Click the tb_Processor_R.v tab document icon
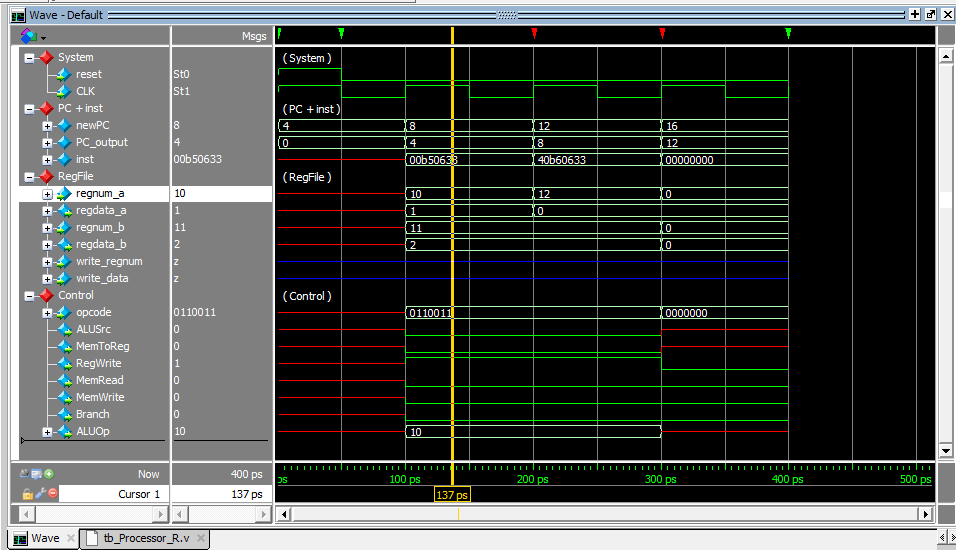Viewport: 956px width, 550px height. click(x=92, y=538)
